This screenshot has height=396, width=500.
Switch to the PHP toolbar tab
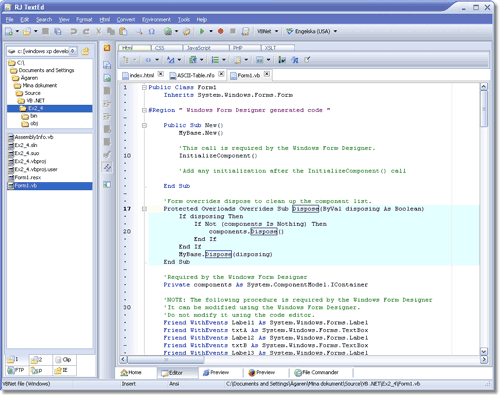(x=245, y=48)
